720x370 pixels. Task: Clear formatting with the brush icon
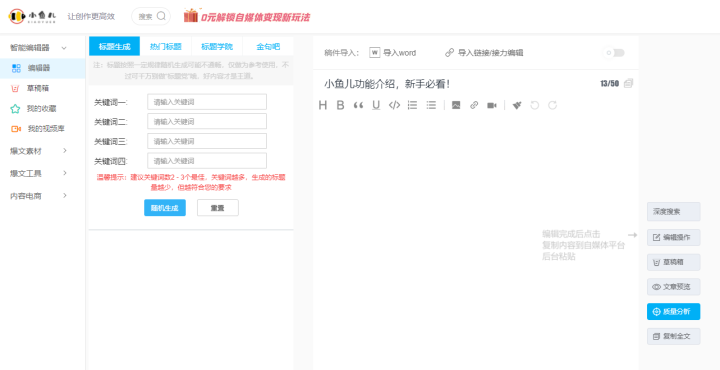tap(517, 105)
